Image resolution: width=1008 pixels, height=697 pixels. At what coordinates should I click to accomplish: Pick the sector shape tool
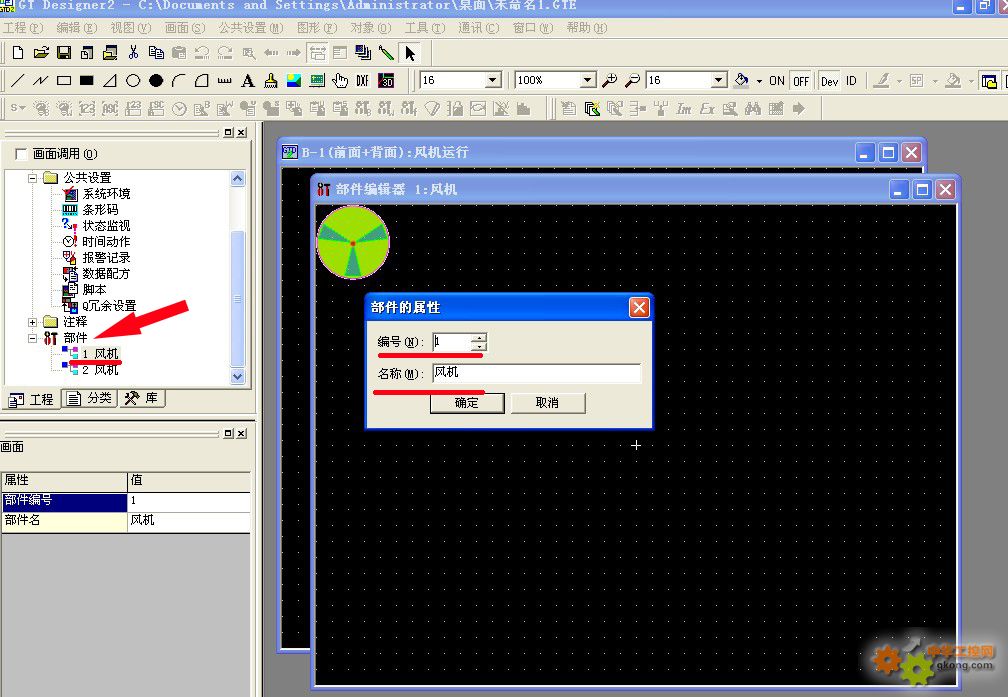pos(202,81)
